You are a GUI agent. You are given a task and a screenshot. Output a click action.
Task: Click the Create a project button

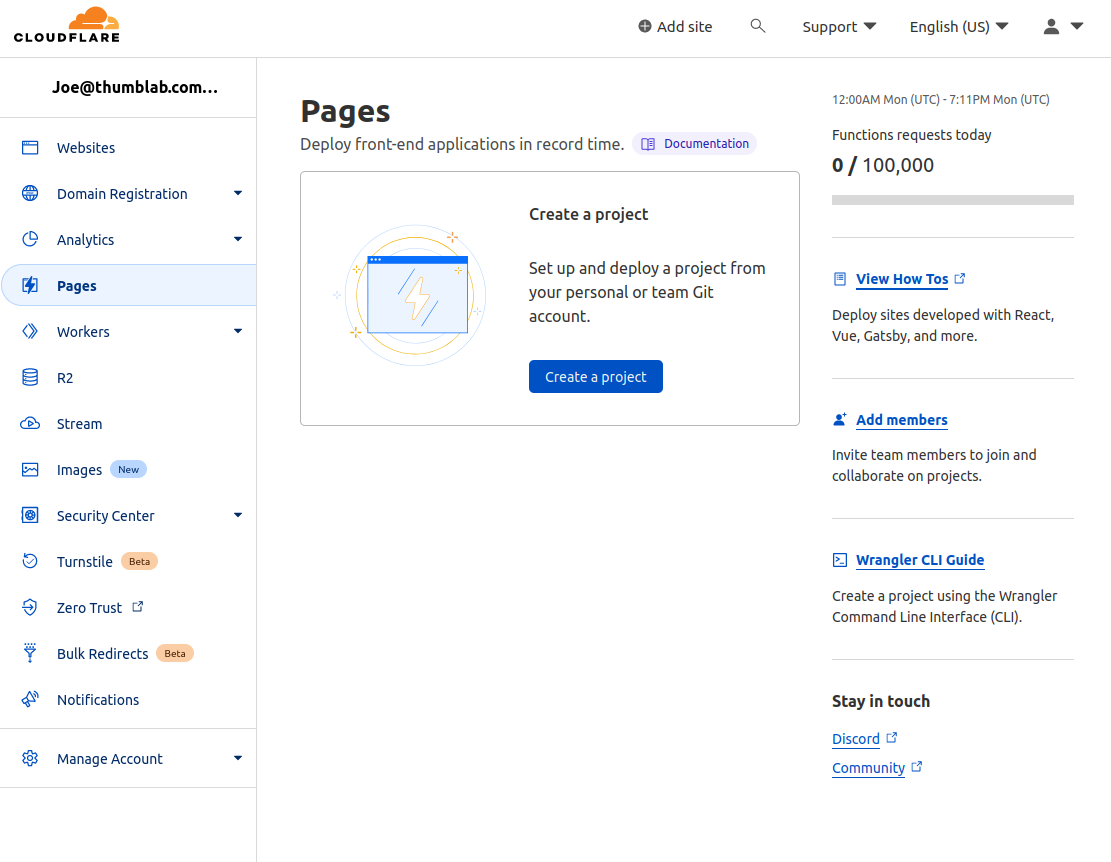pos(596,377)
